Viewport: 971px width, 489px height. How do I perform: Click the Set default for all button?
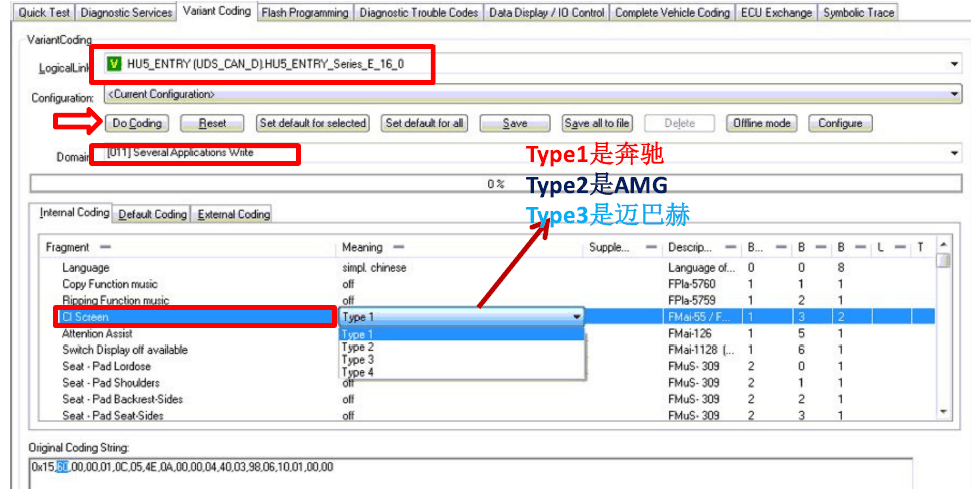[x=425, y=123]
